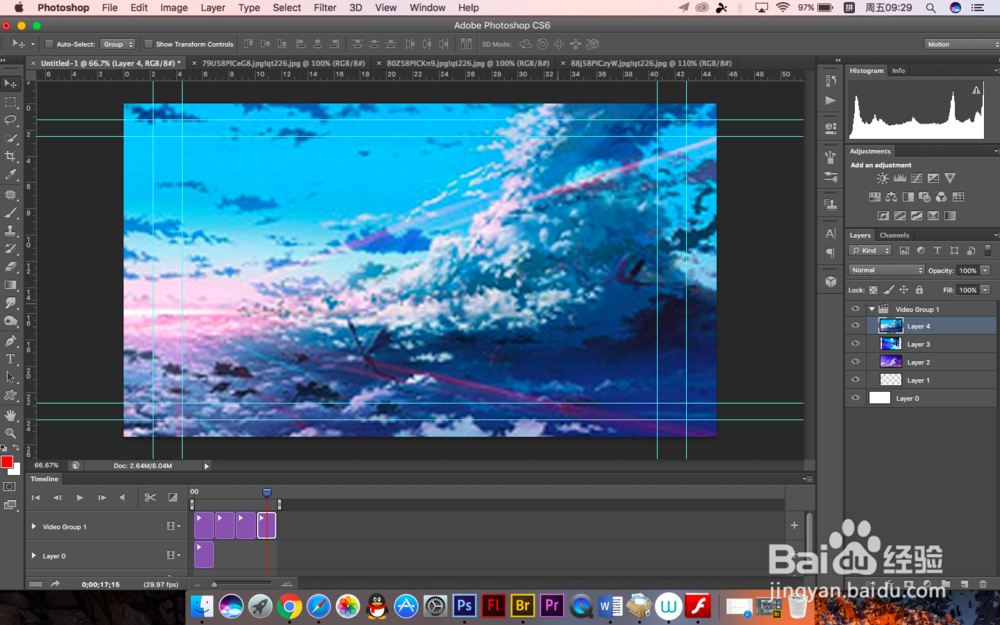Select the Zoom tool

(x=11, y=433)
